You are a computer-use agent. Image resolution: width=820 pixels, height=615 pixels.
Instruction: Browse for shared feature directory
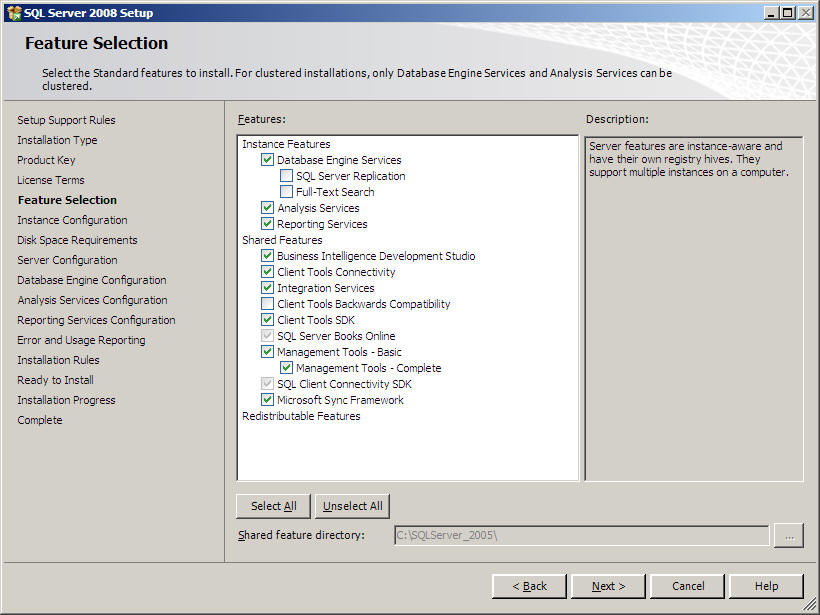789,536
